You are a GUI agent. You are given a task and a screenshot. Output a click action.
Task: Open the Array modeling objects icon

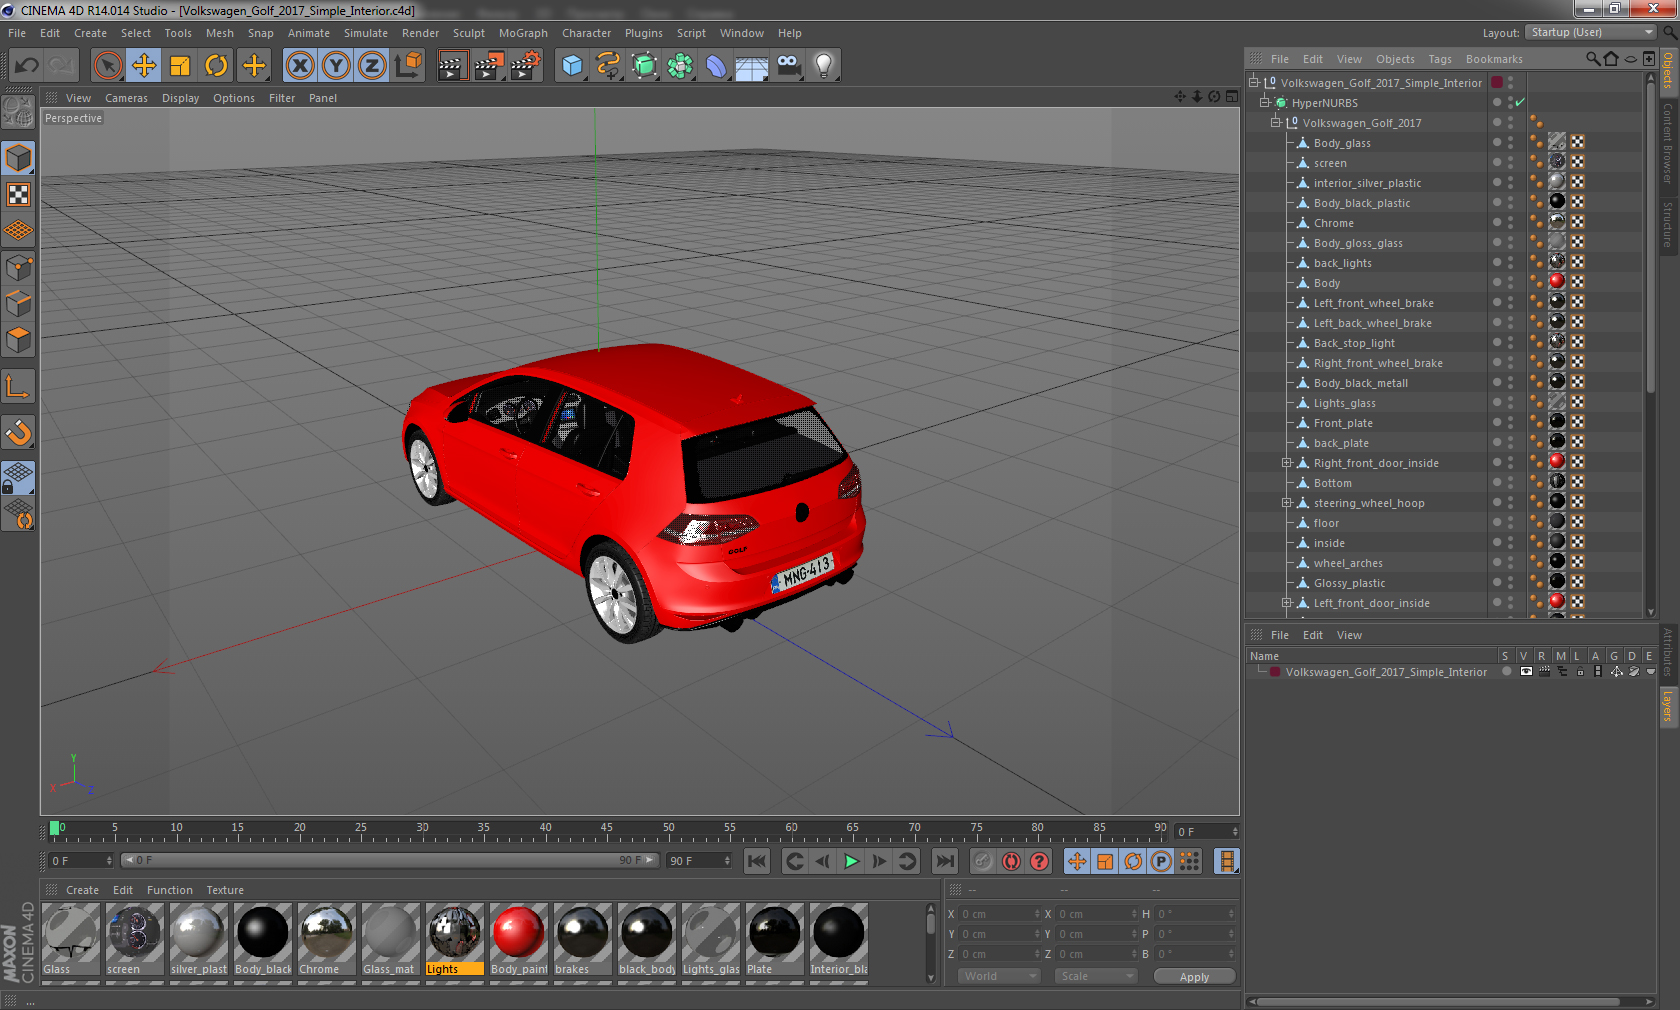(680, 66)
